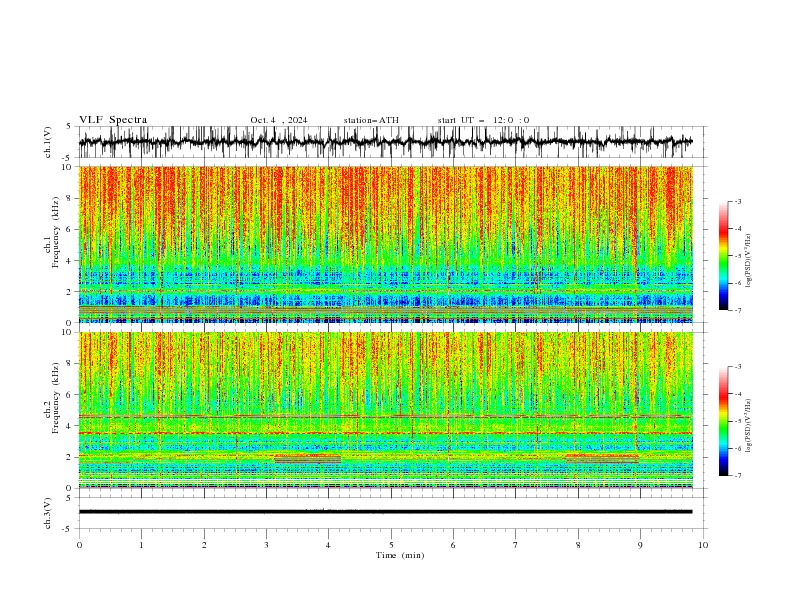The height and width of the screenshot is (612, 792).
Task: Click the "-7" tick on ch.2 colorbar
Action: click(738, 475)
